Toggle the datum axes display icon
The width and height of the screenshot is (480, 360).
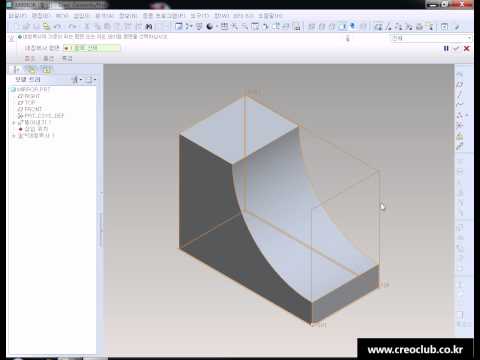click(x=388, y=27)
